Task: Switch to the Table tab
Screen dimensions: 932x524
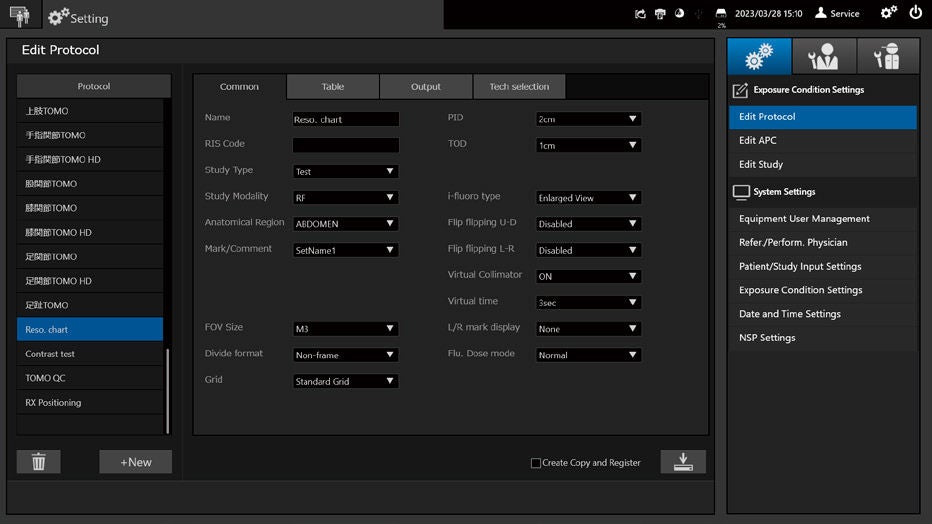Action: (x=333, y=87)
